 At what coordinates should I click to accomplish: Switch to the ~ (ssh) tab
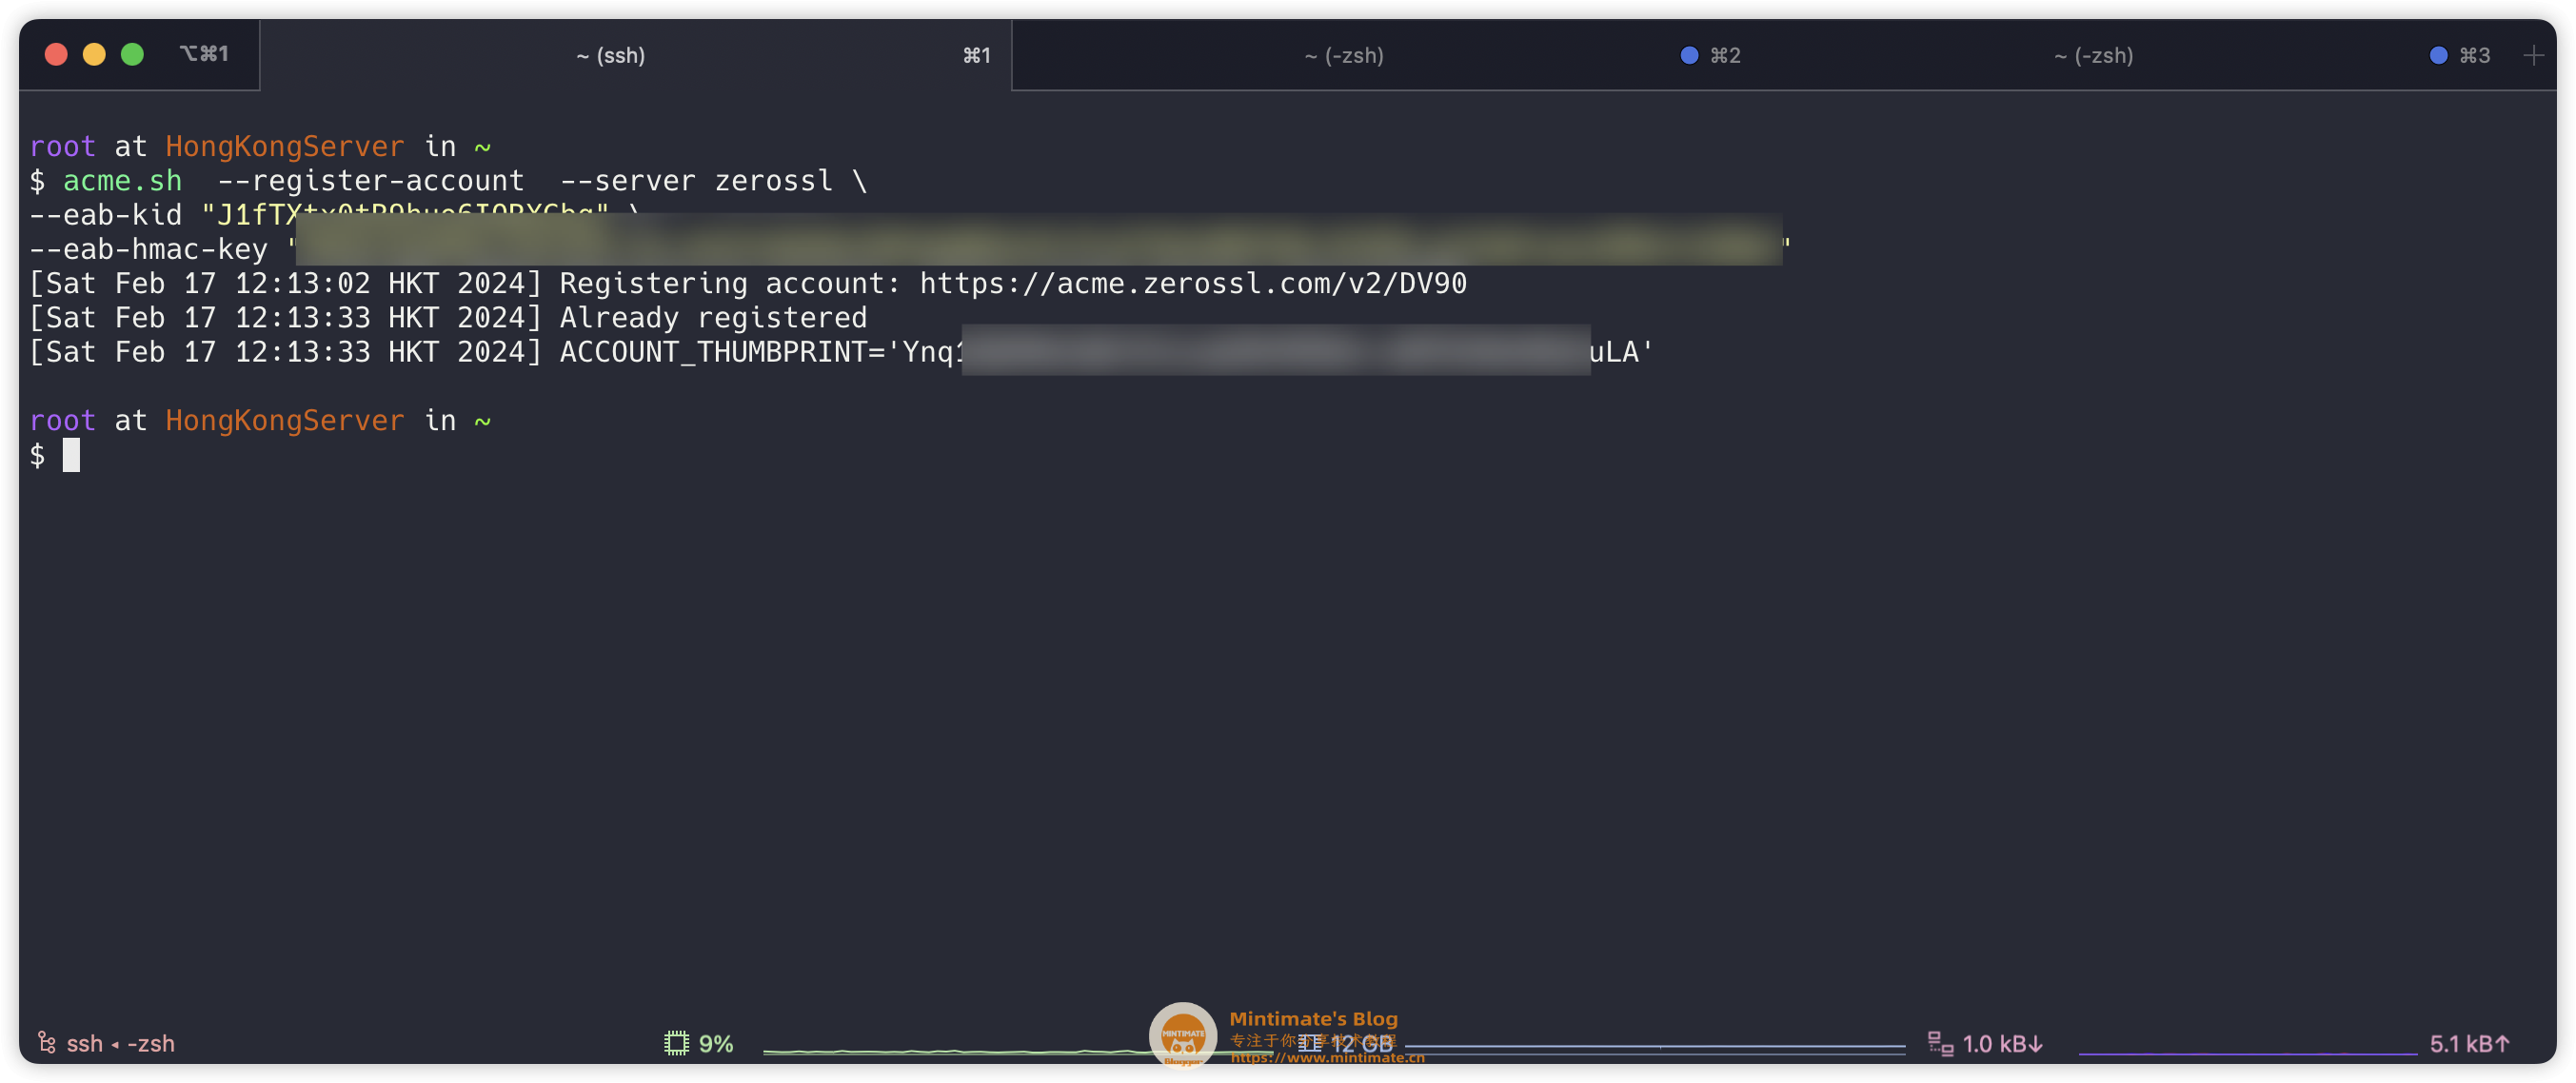[636, 55]
